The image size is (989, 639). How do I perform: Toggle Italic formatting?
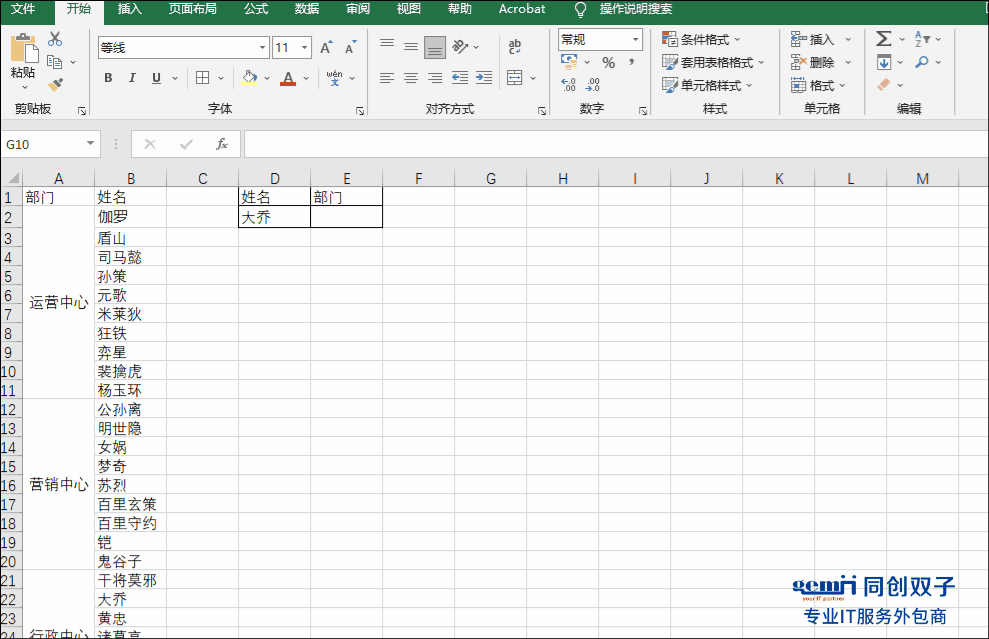point(132,78)
